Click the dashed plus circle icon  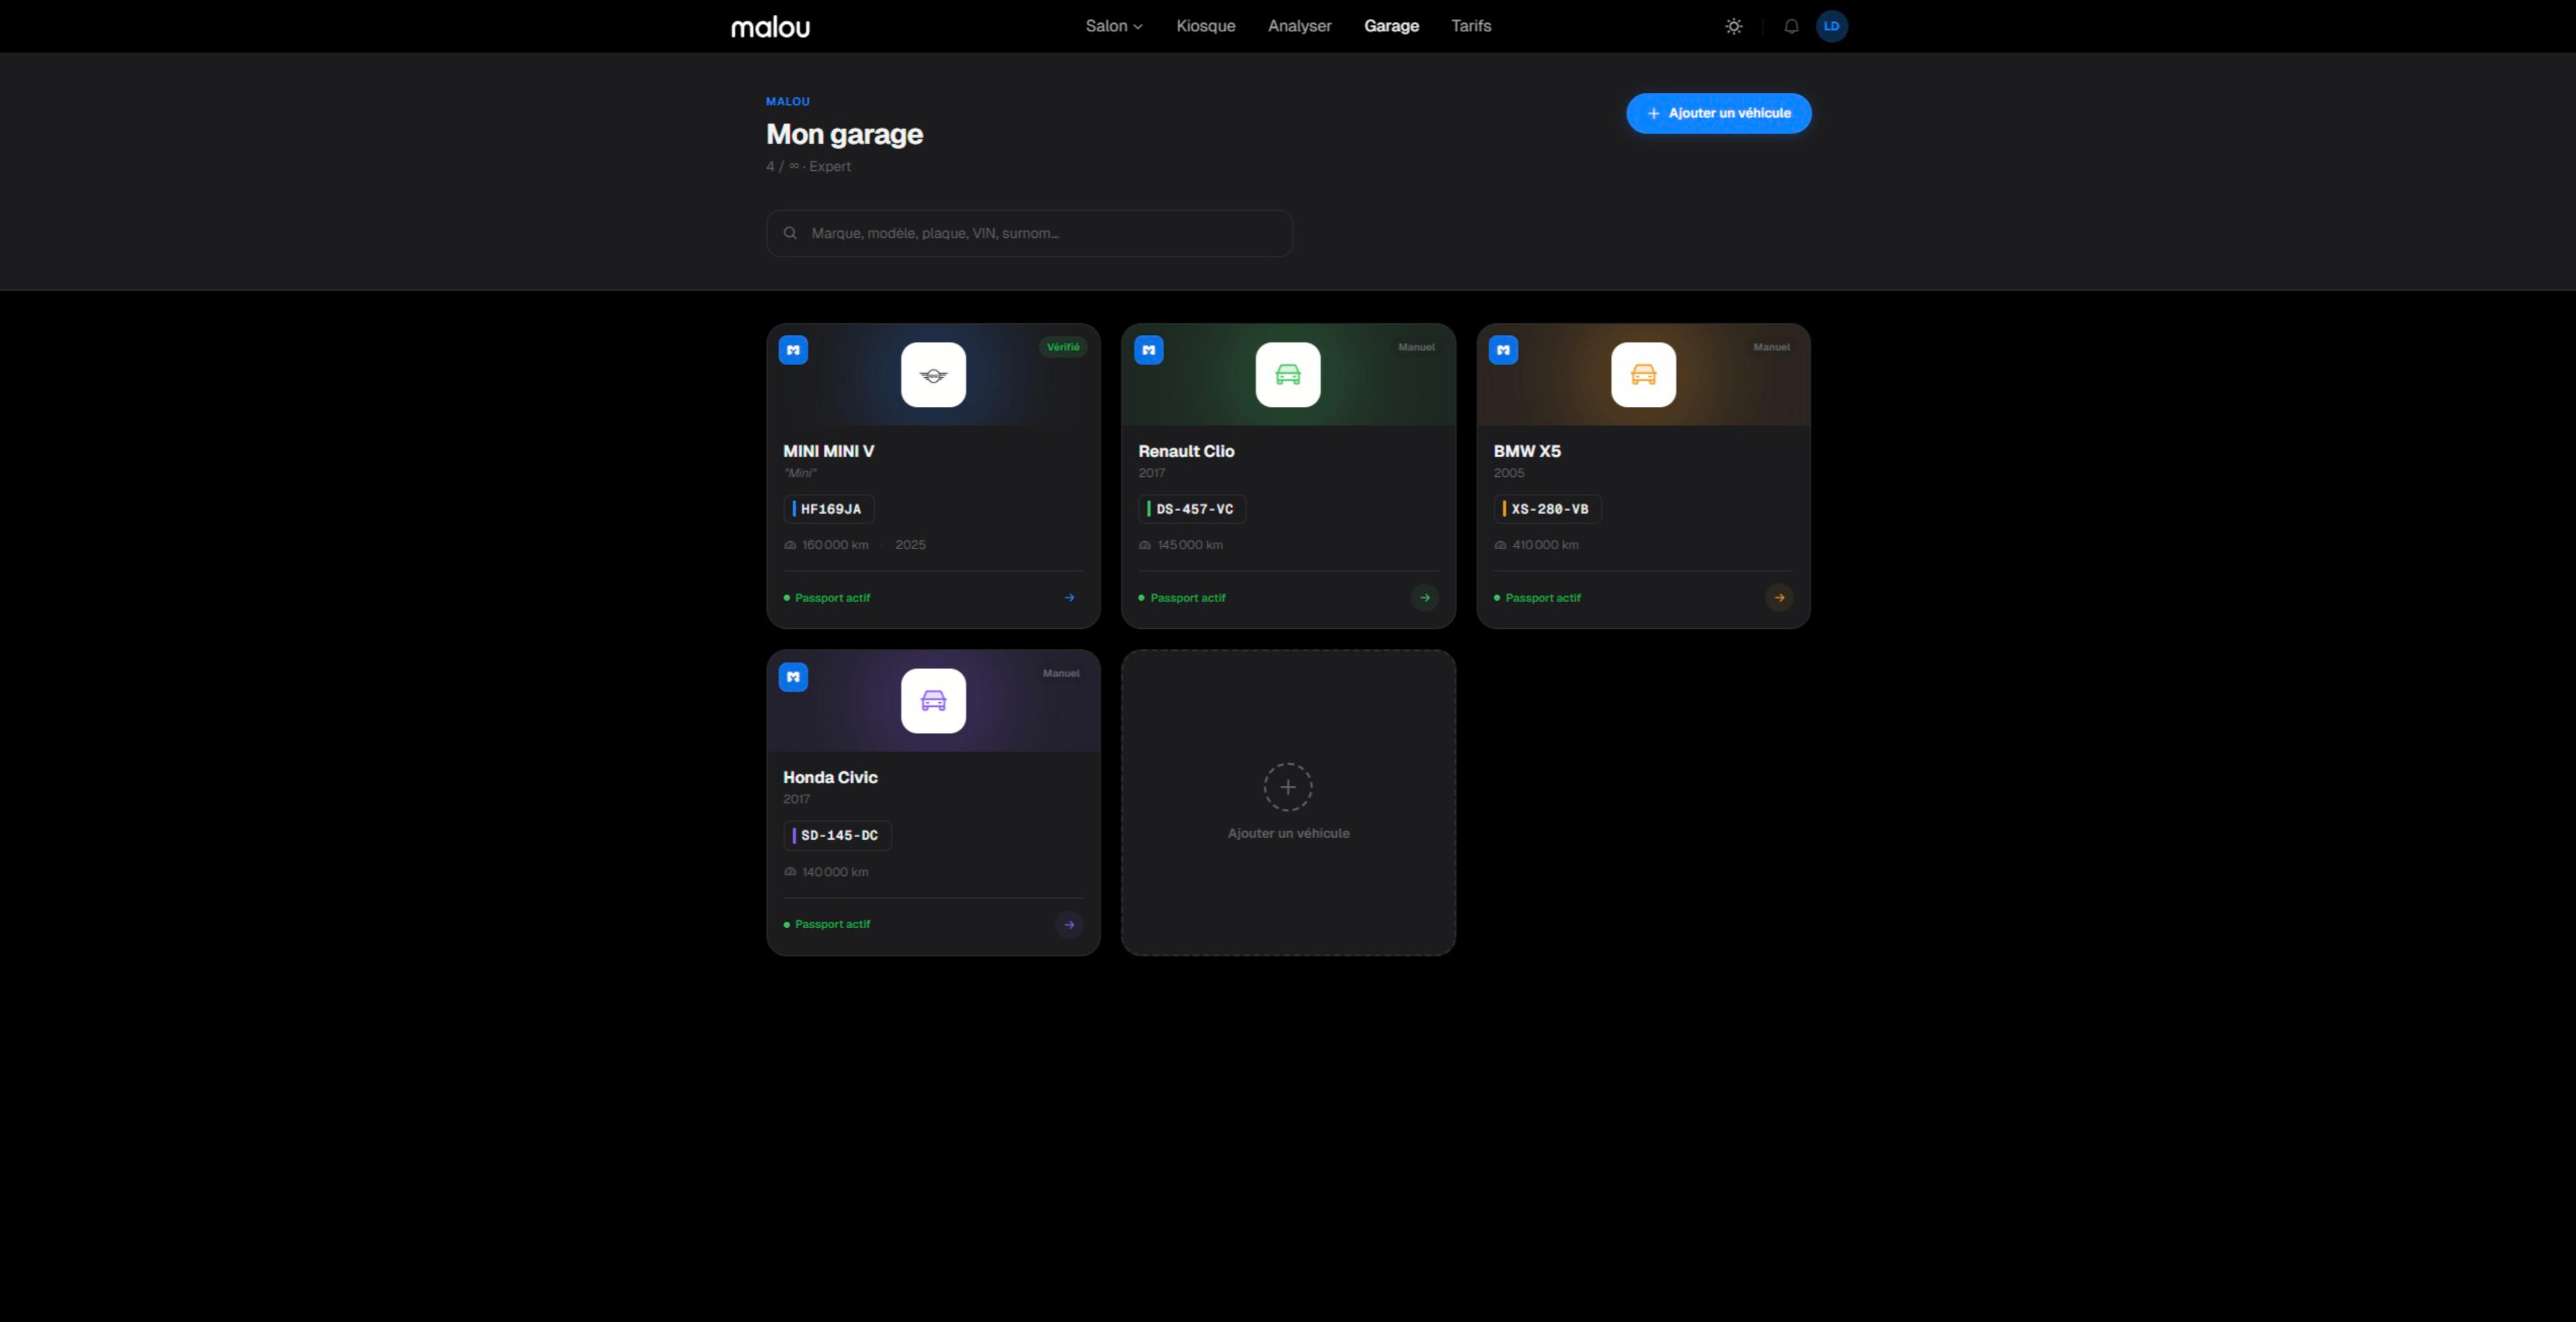pyautogui.click(x=1288, y=787)
